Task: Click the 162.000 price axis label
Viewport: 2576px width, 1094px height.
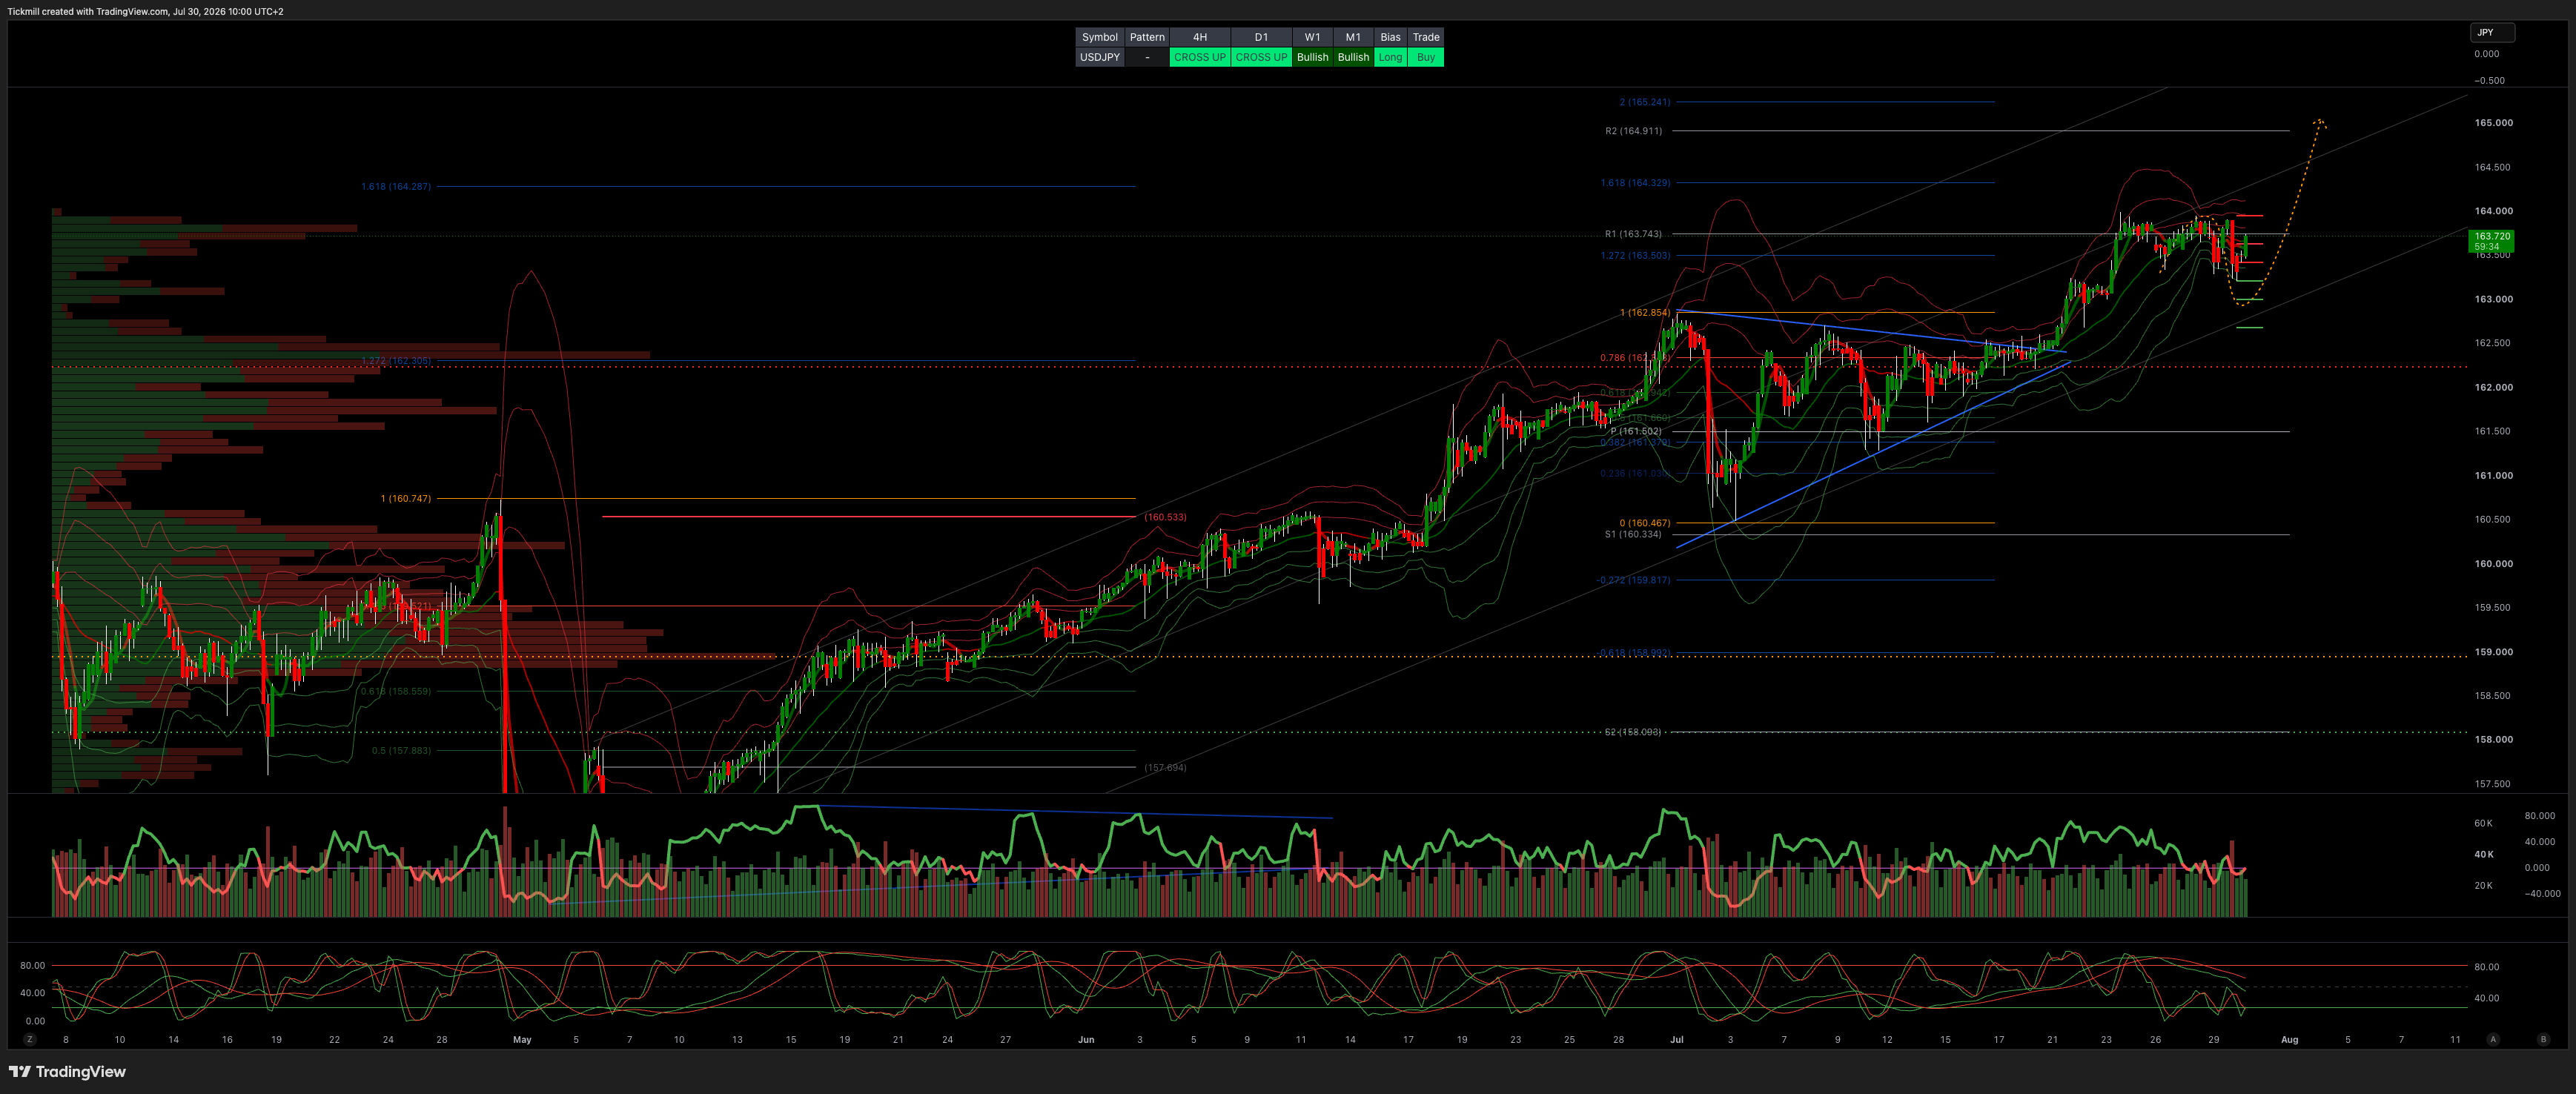Action: click(x=2493, y=387)
